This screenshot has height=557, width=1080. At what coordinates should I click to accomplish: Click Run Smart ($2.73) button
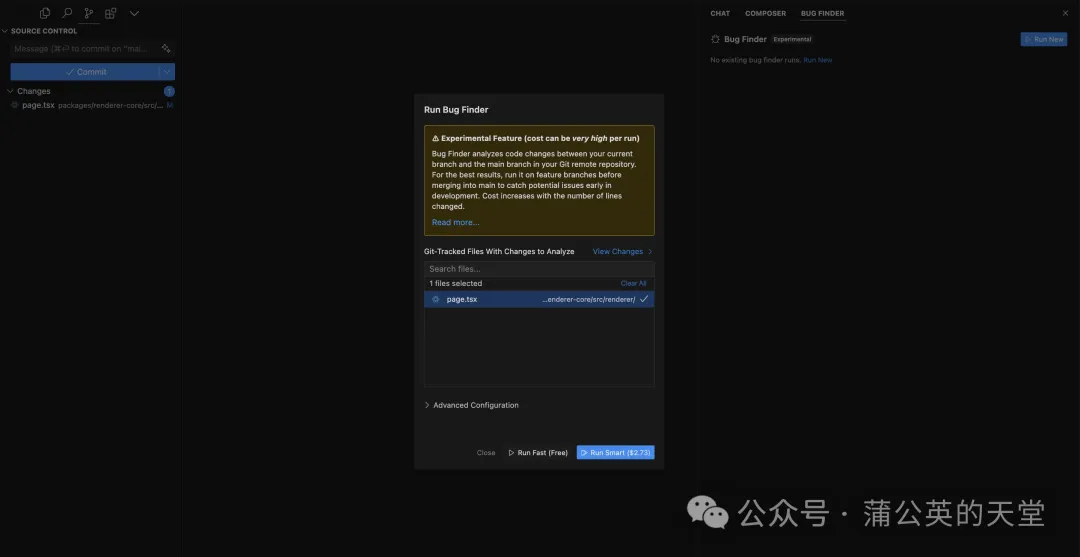(x=616, y=453)
